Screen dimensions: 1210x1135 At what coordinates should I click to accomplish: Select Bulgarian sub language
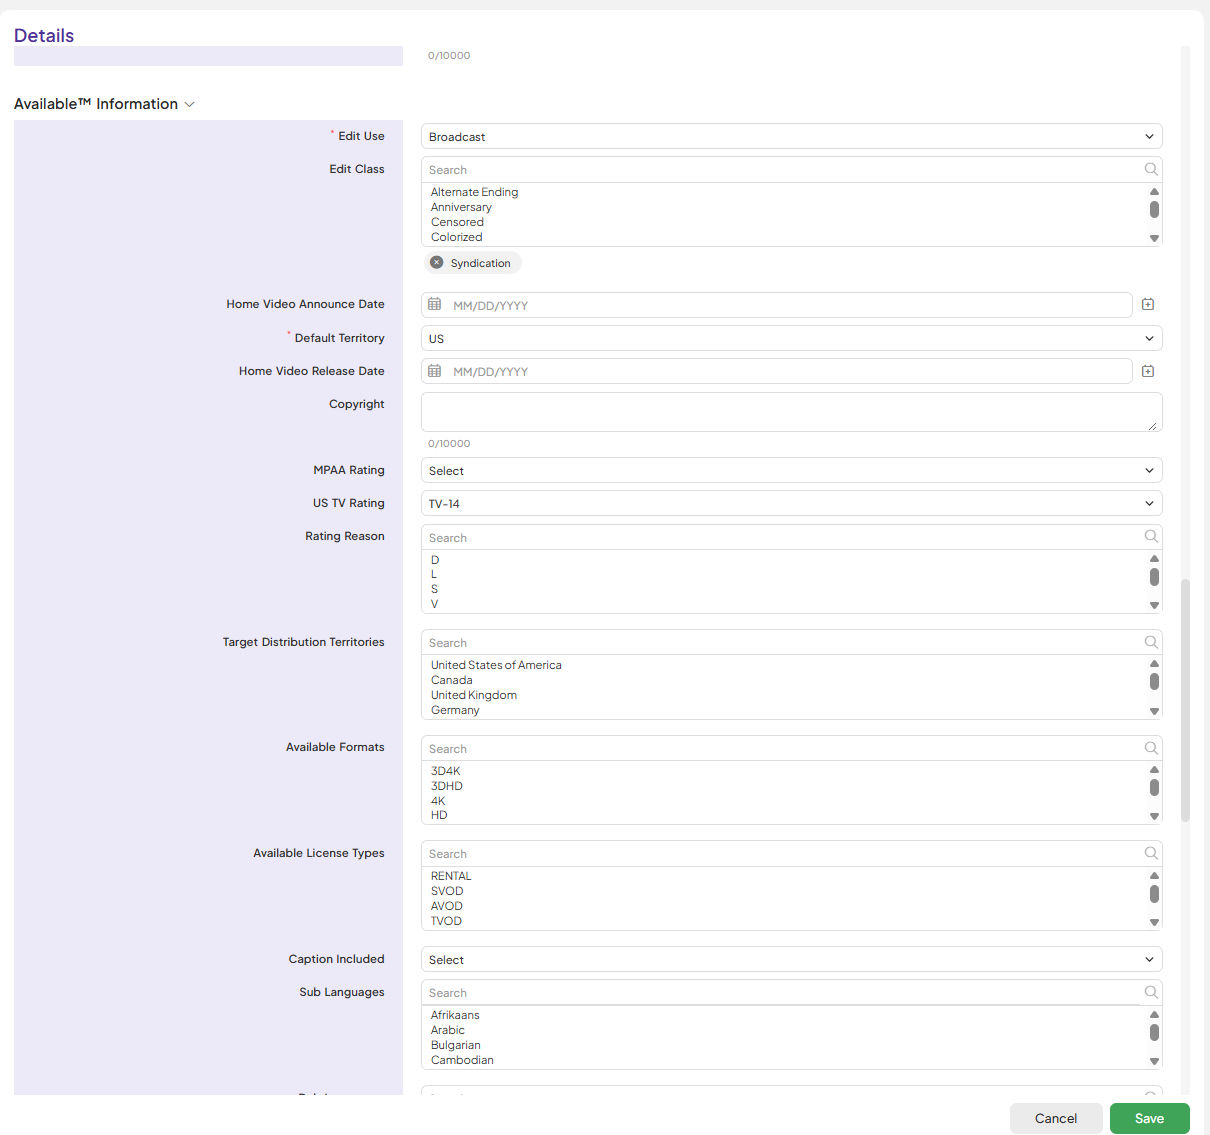[x=456, y=1045]
